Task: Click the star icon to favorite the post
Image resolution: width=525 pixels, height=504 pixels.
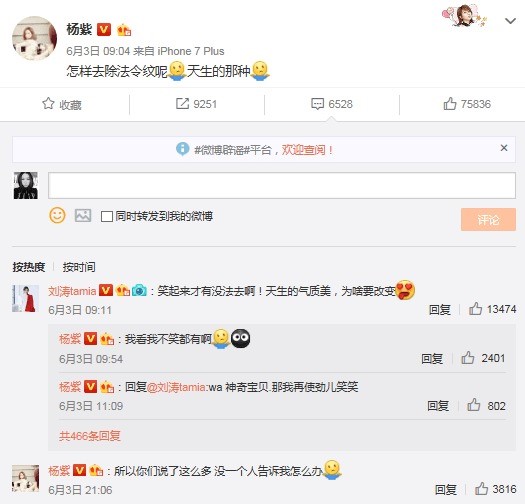Action: 48,104
